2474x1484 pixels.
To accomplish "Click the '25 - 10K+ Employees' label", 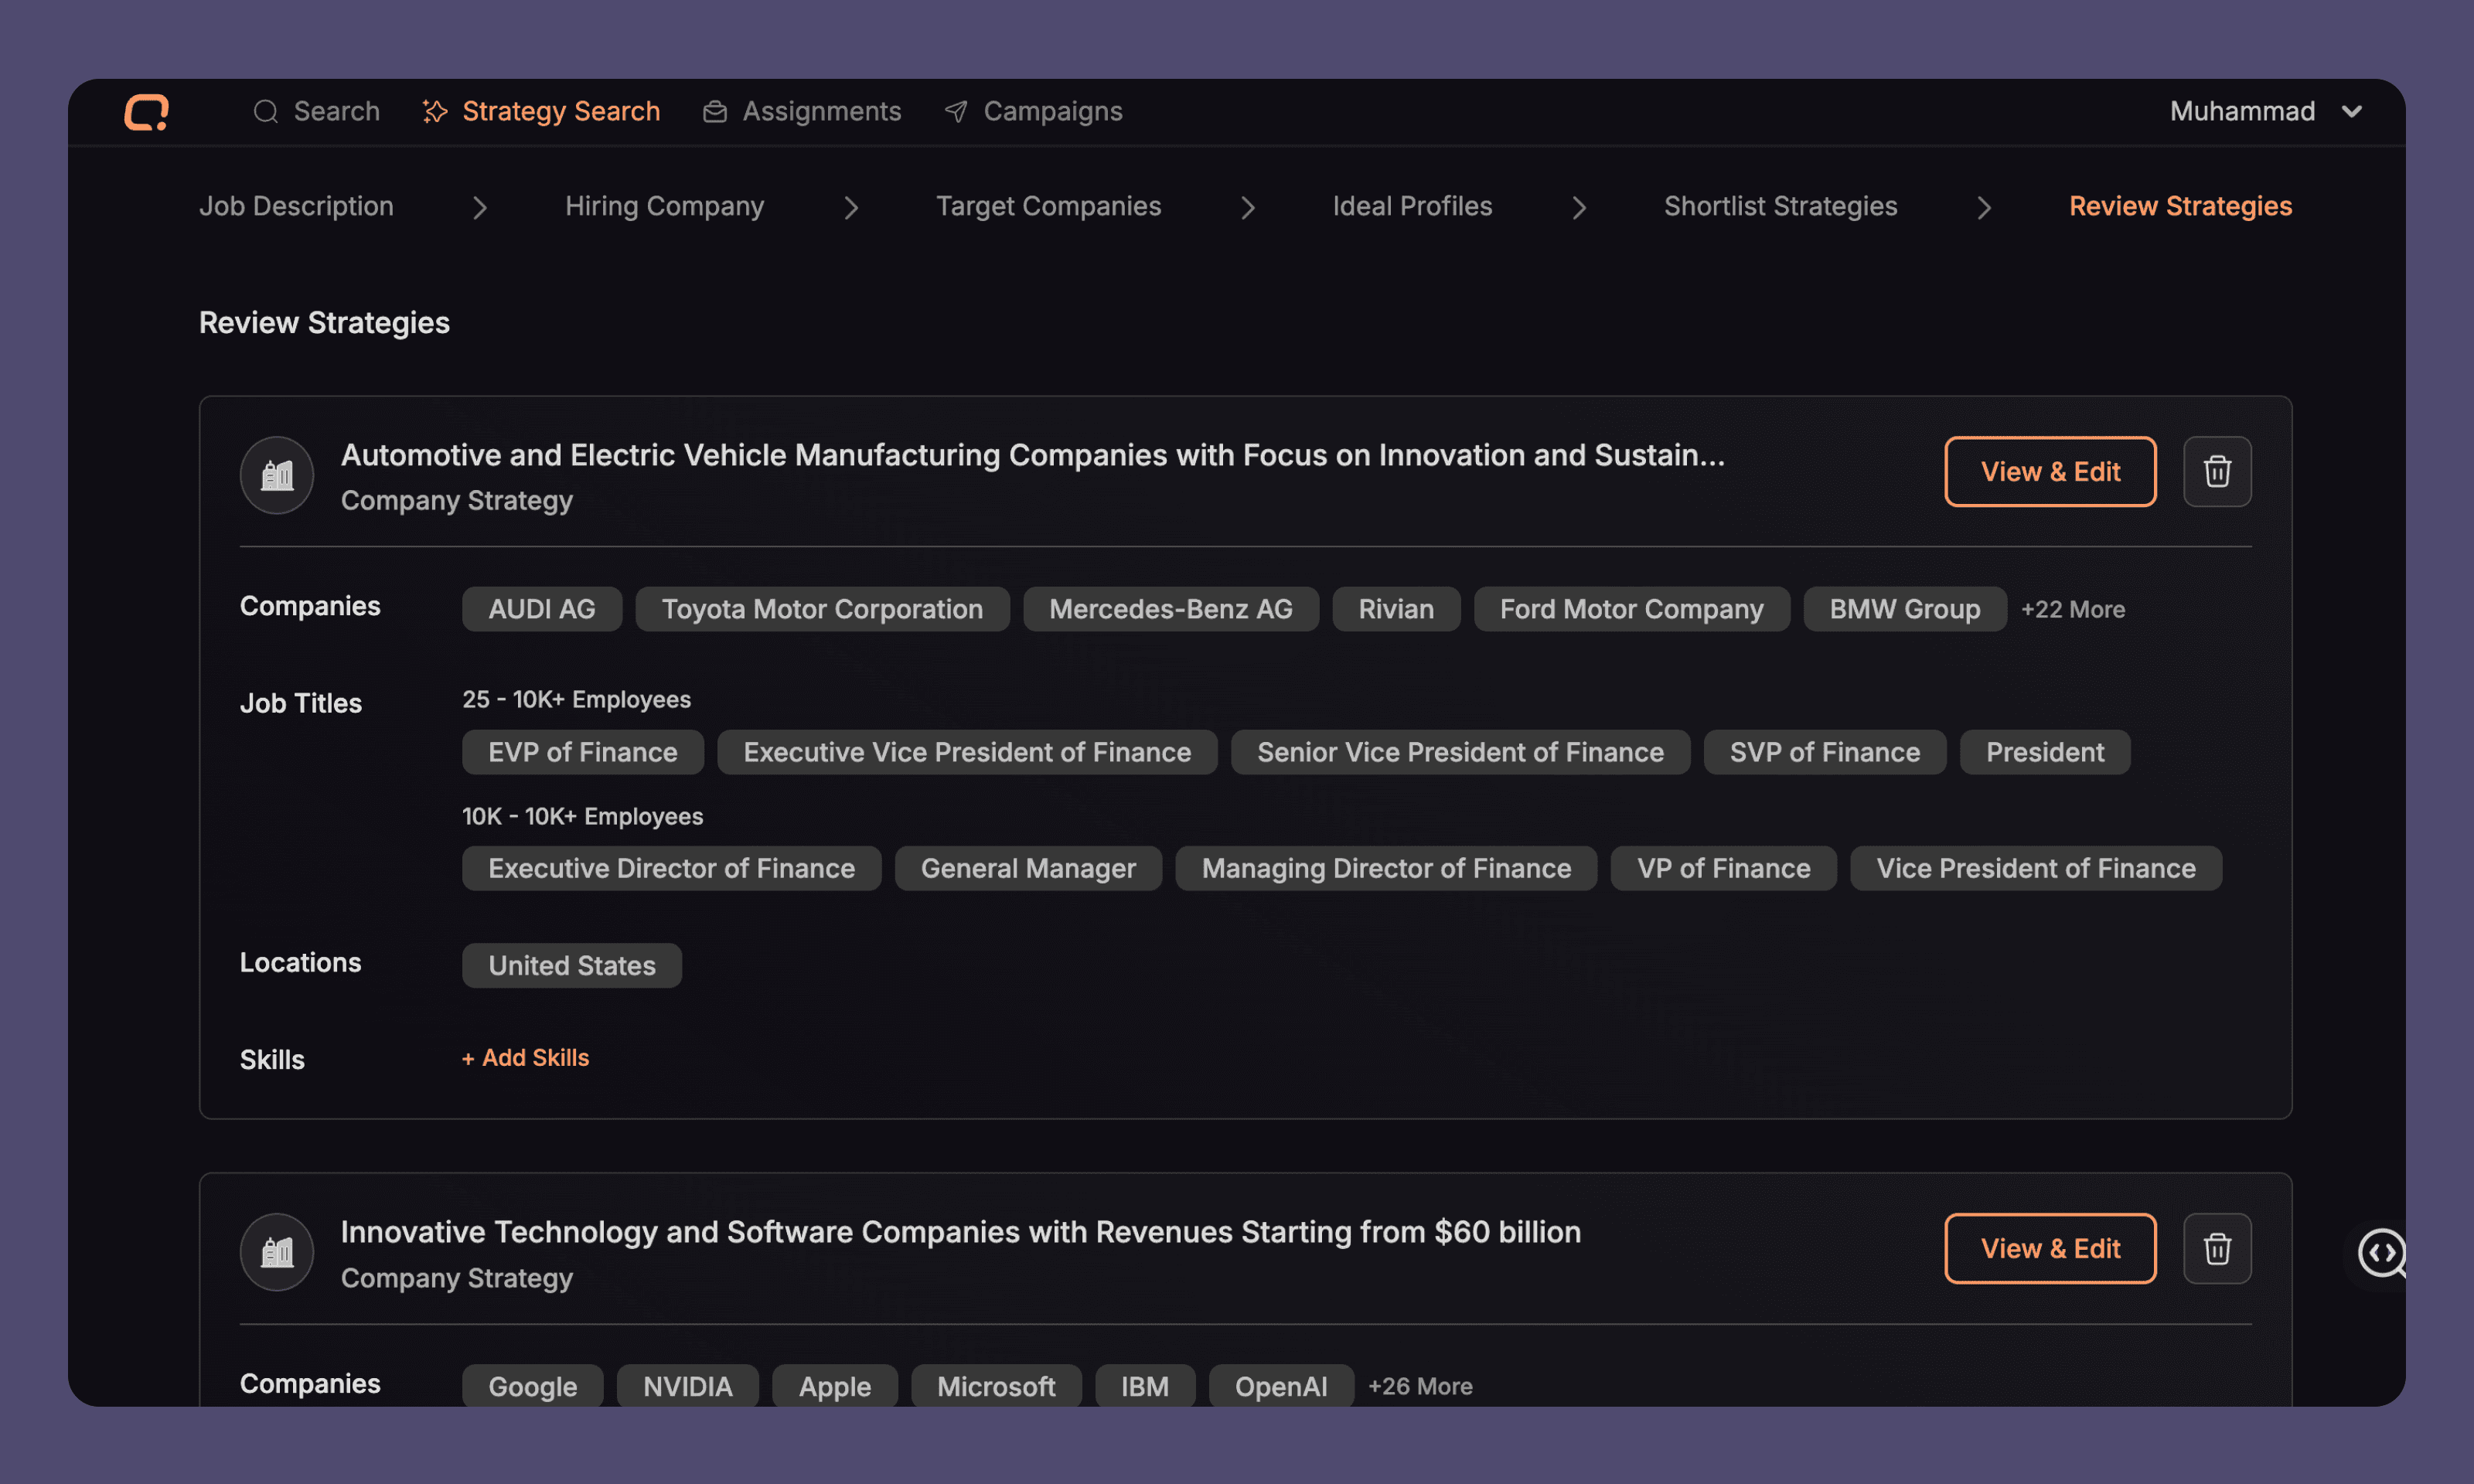I will point(576,699).
